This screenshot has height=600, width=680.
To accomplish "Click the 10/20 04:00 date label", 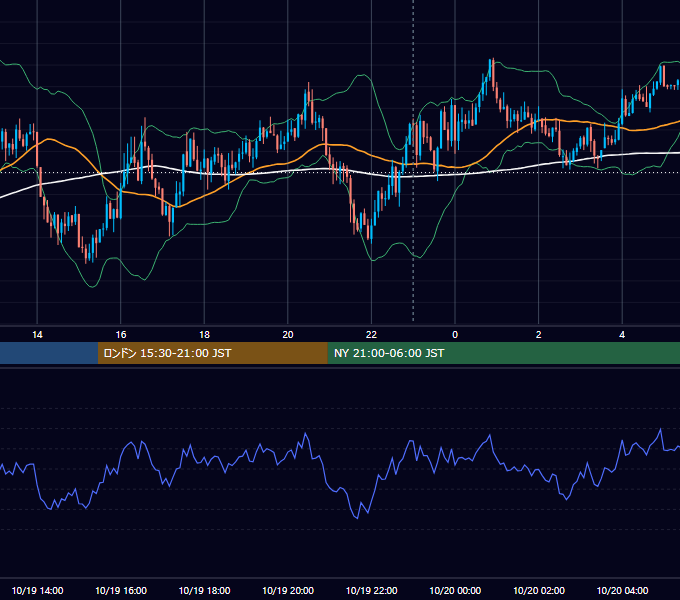I will point(622,591).
